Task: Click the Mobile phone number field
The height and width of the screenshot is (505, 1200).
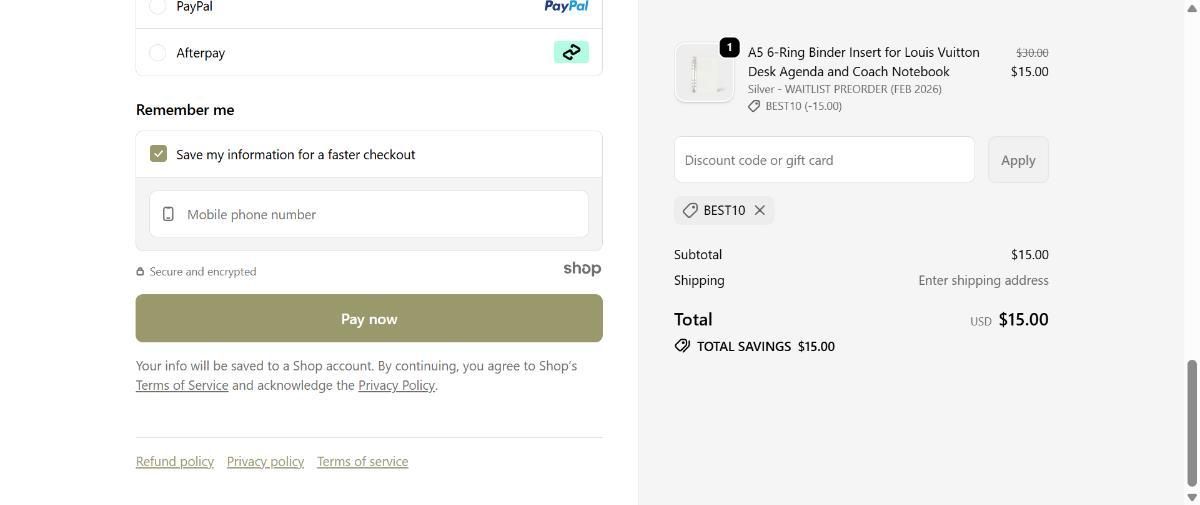Action: pos(380,214)
